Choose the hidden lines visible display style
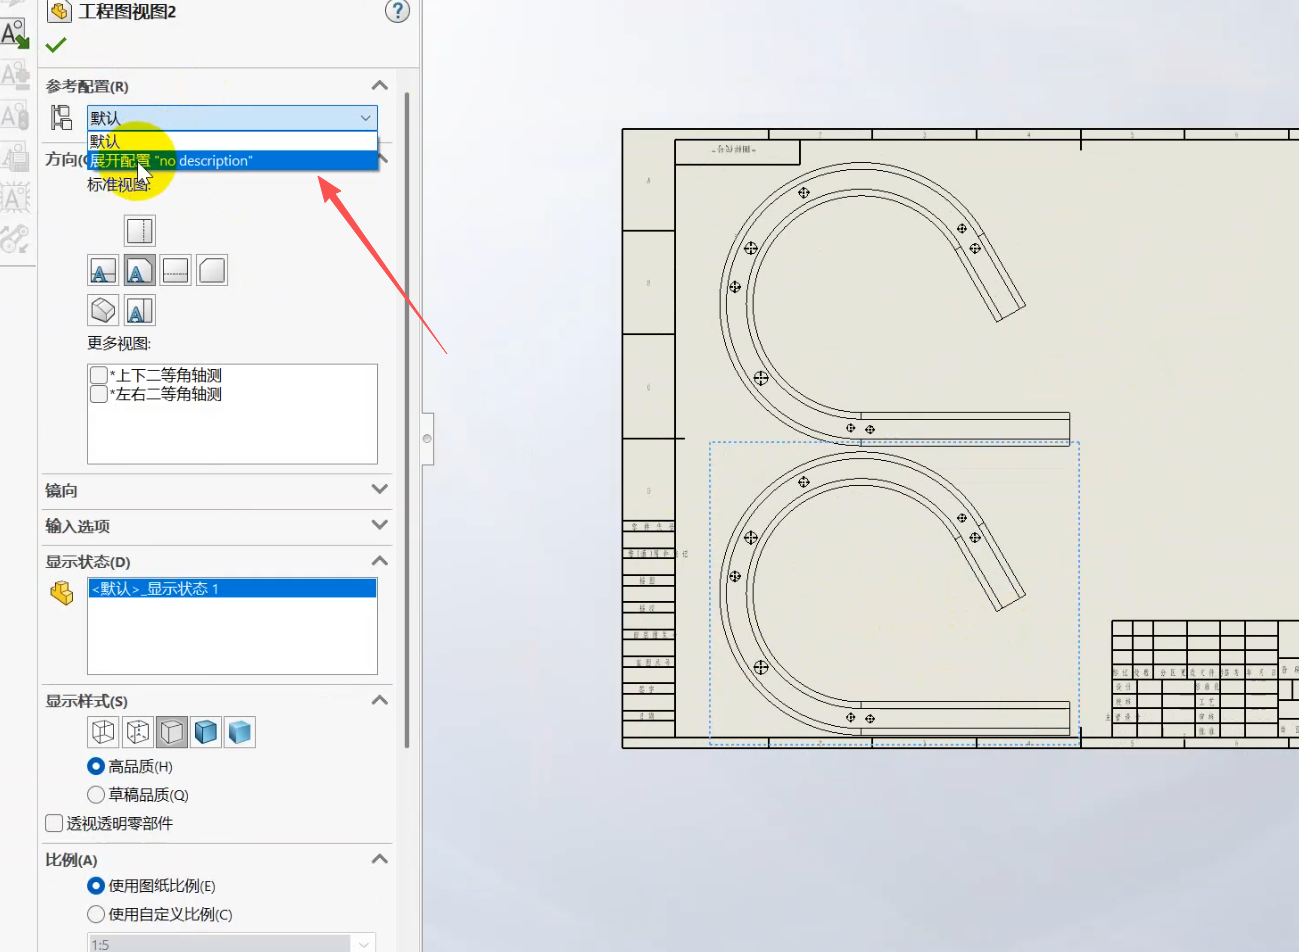The width and height of the screenshot is (1299, 952). click(x=138, y=732)
